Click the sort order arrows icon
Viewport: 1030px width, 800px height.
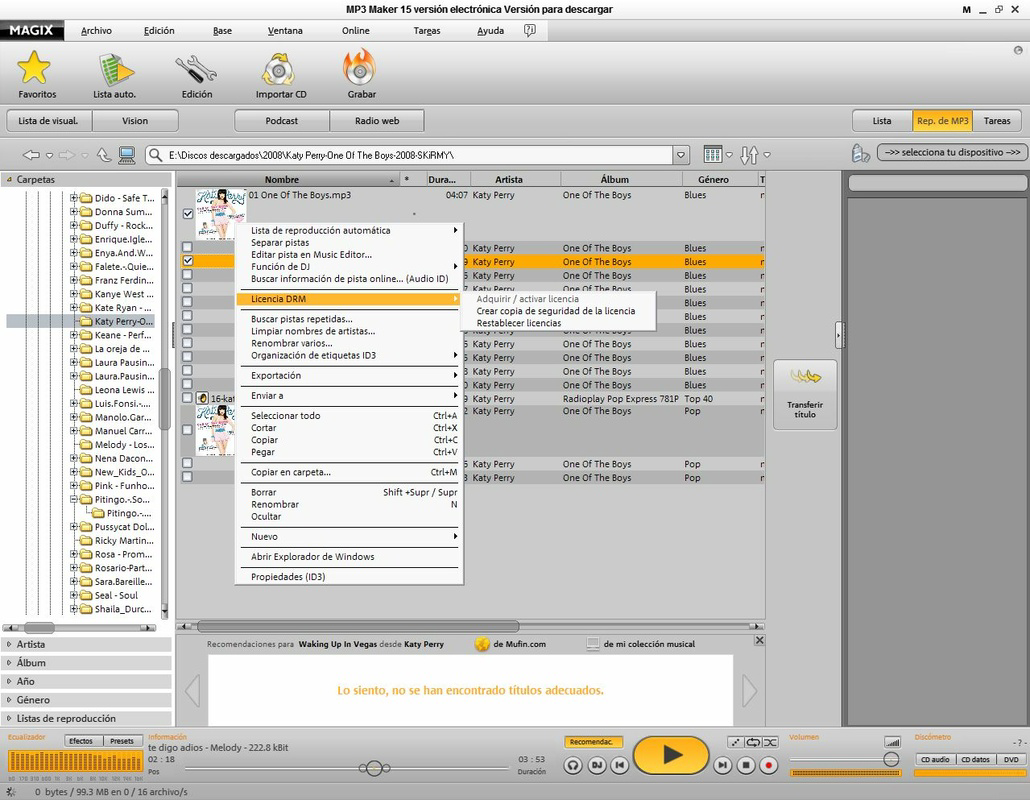(x=750, y=155)
